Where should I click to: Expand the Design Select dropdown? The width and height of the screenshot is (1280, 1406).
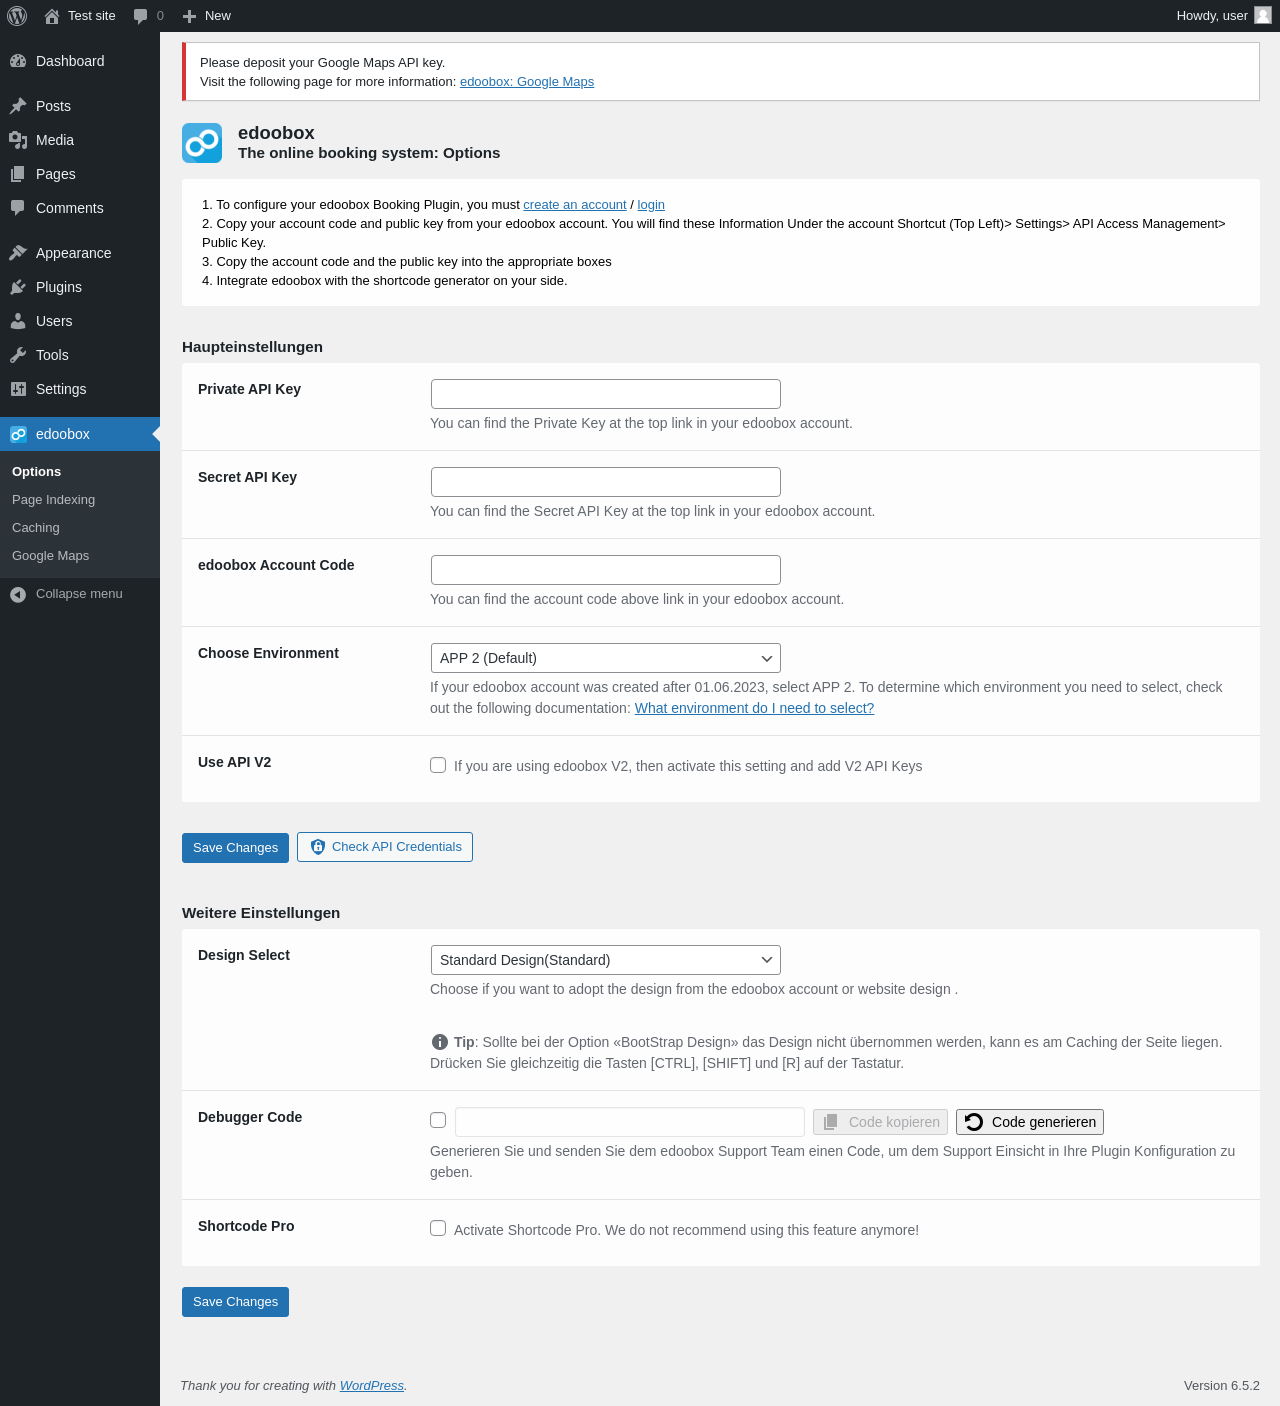click(x=605, y=960)
